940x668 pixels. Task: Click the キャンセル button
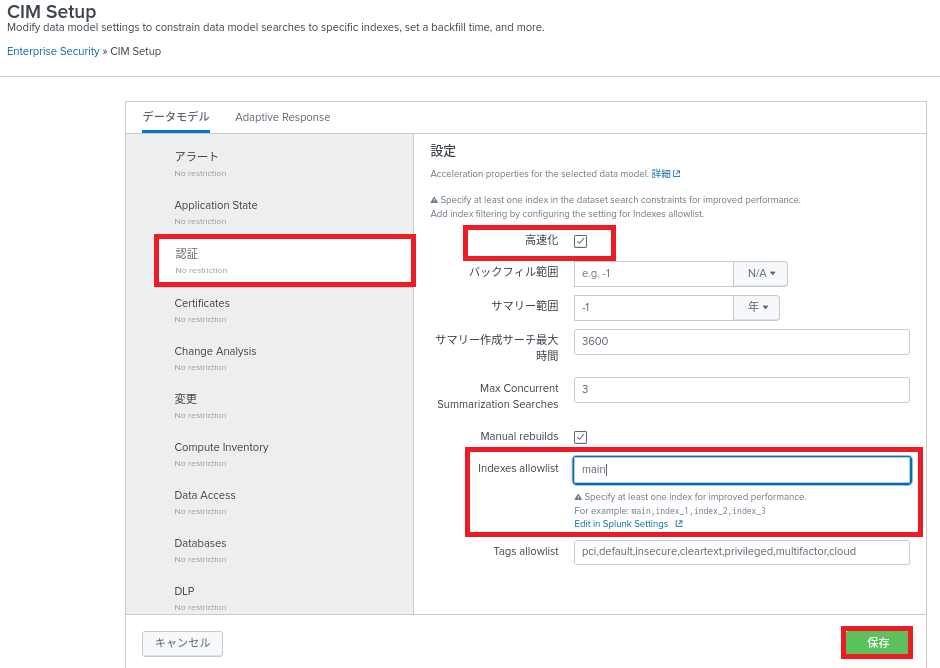tap(182, 643)
